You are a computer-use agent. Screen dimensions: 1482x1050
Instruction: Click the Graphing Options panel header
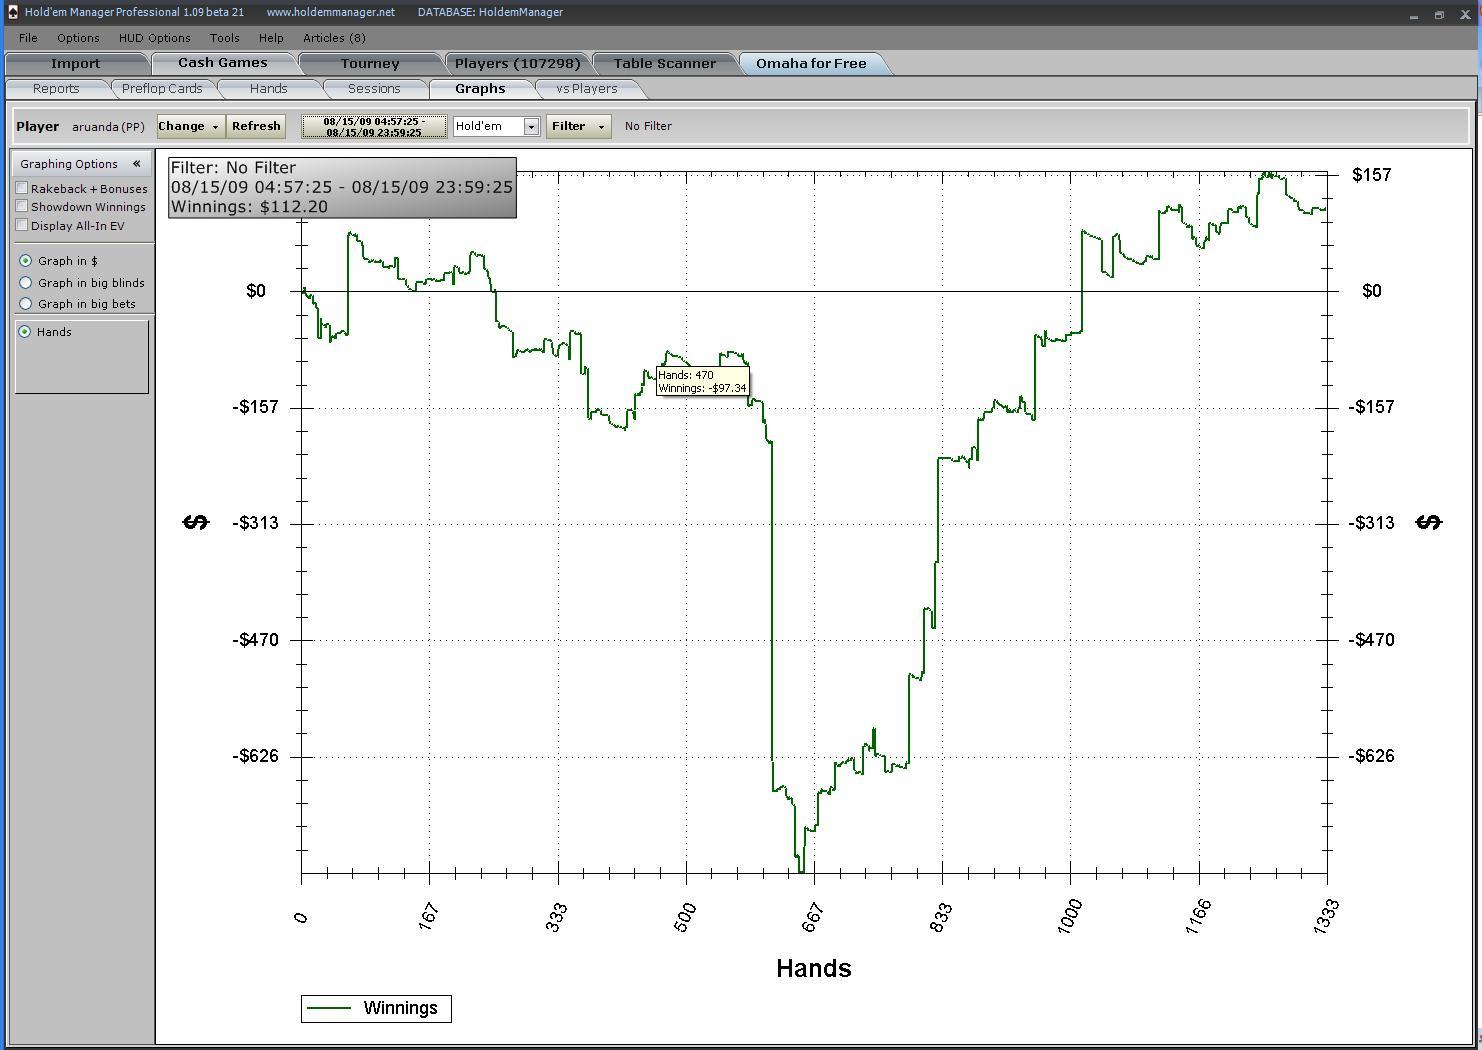click(82, 164)
